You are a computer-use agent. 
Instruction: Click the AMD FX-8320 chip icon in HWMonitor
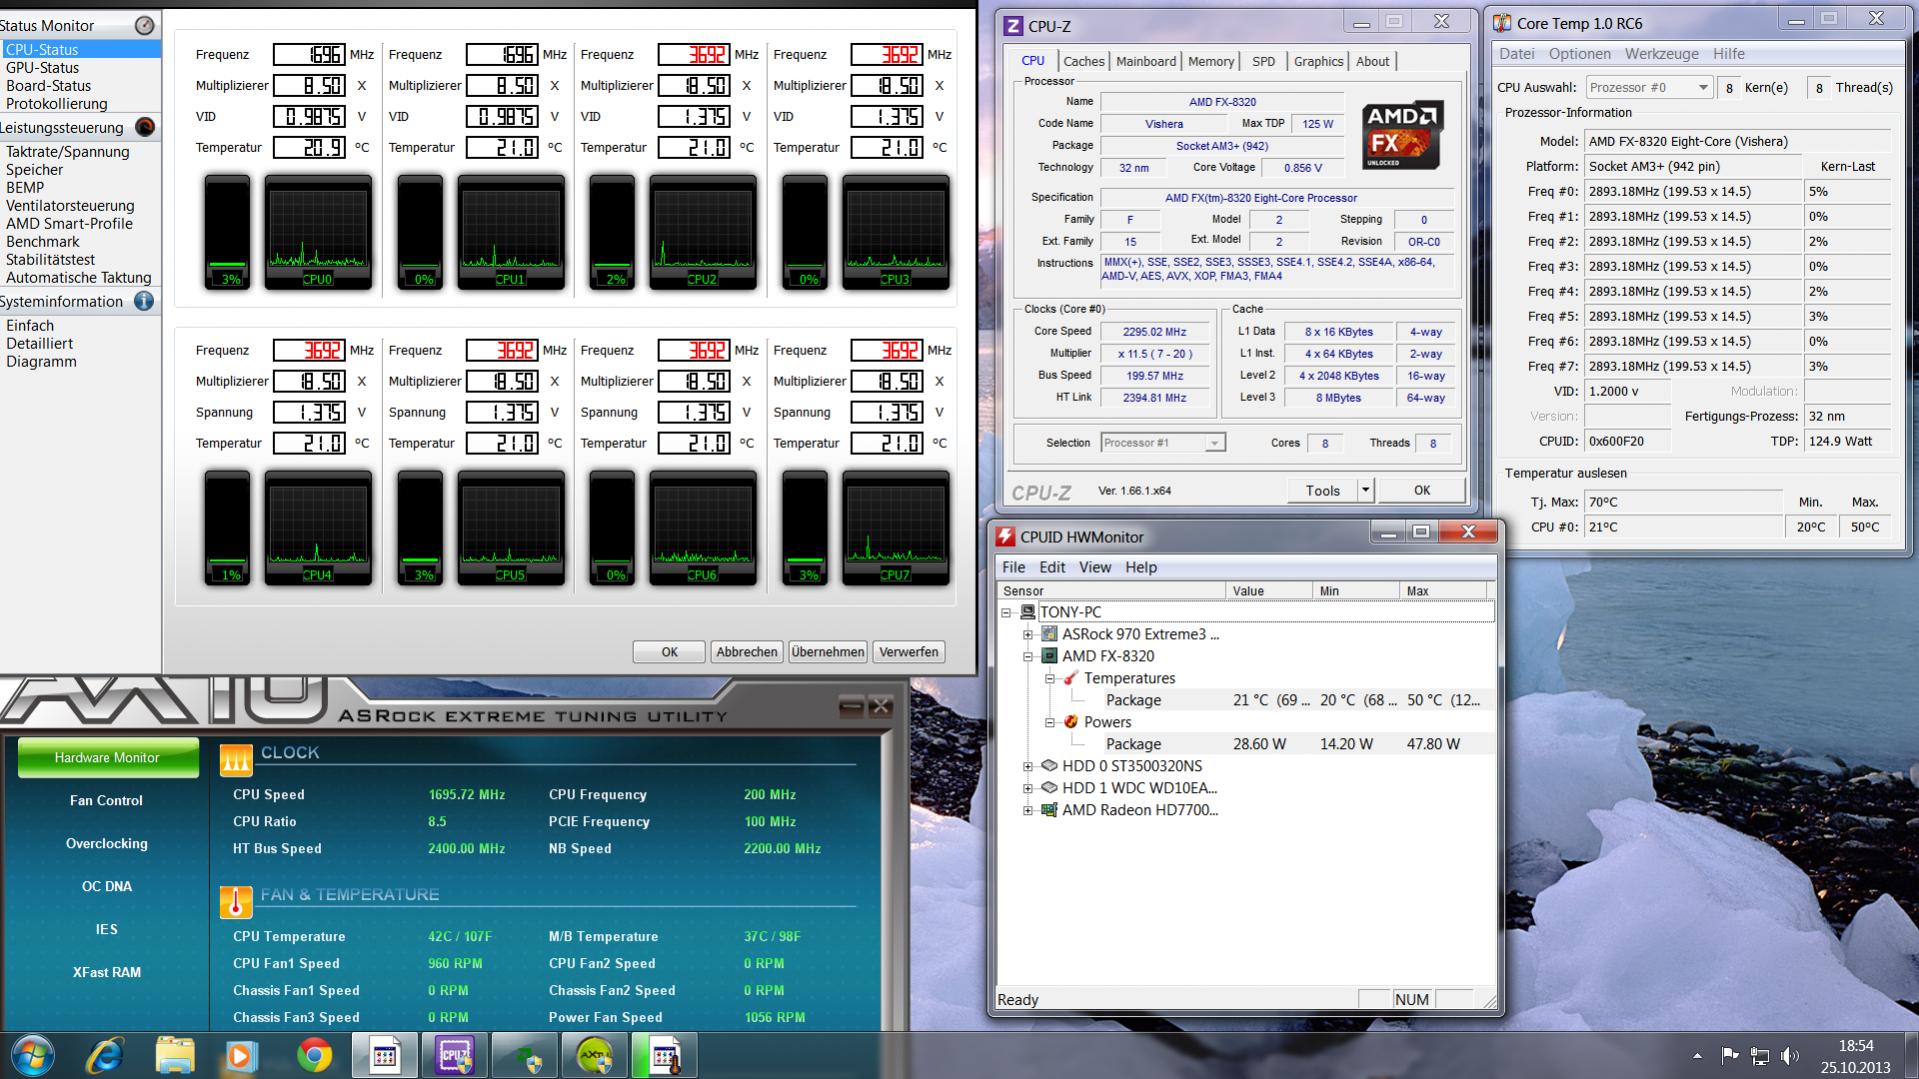tap(1049, 656)
